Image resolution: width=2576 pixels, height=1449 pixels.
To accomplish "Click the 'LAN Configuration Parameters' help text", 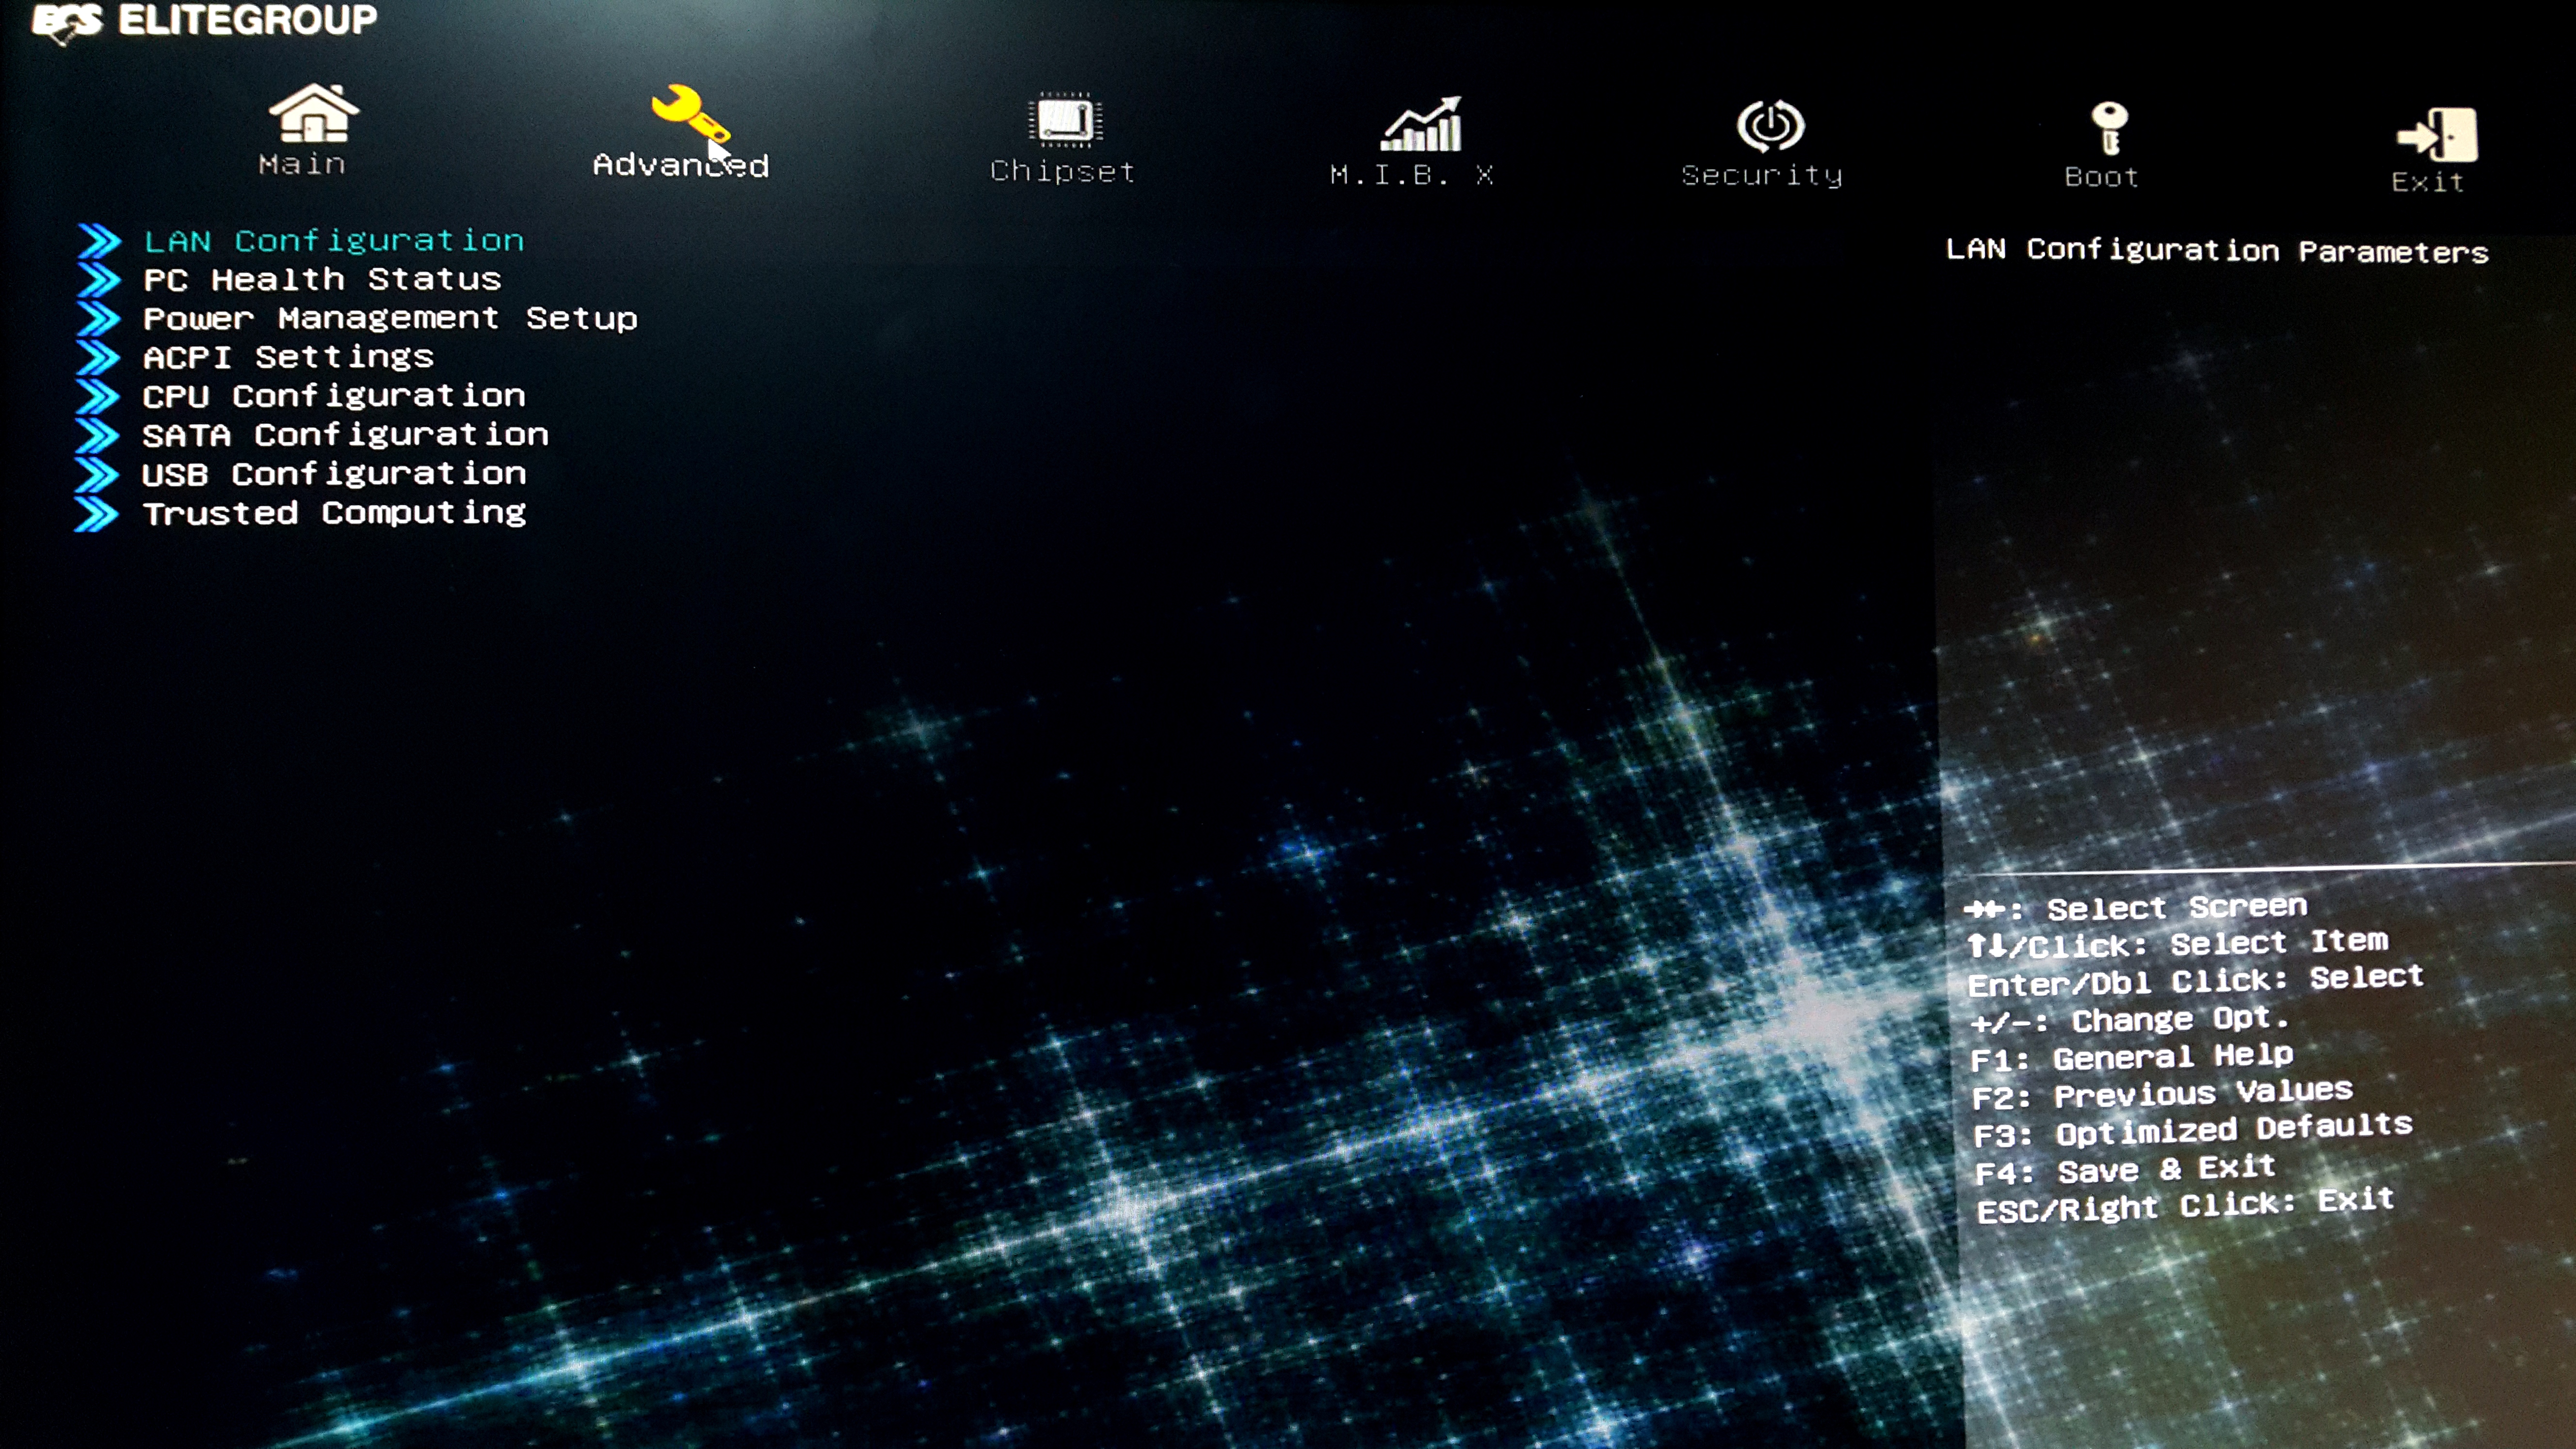I will coord(2217,250).
